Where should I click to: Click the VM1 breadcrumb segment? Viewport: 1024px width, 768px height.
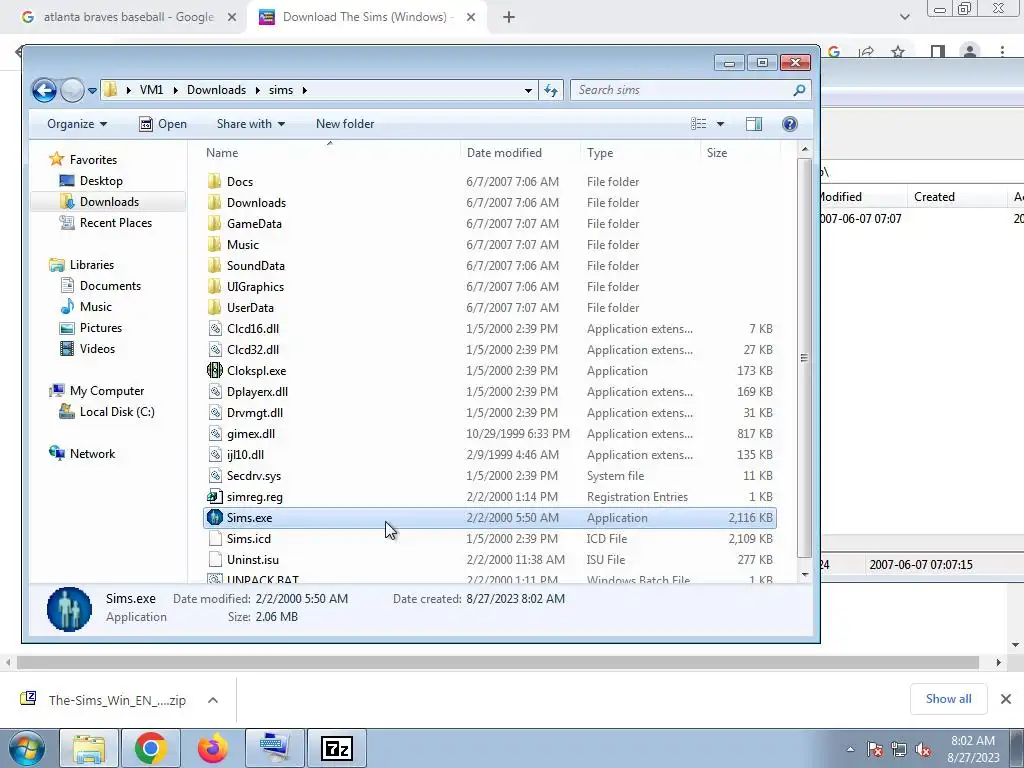coord(152,90)
